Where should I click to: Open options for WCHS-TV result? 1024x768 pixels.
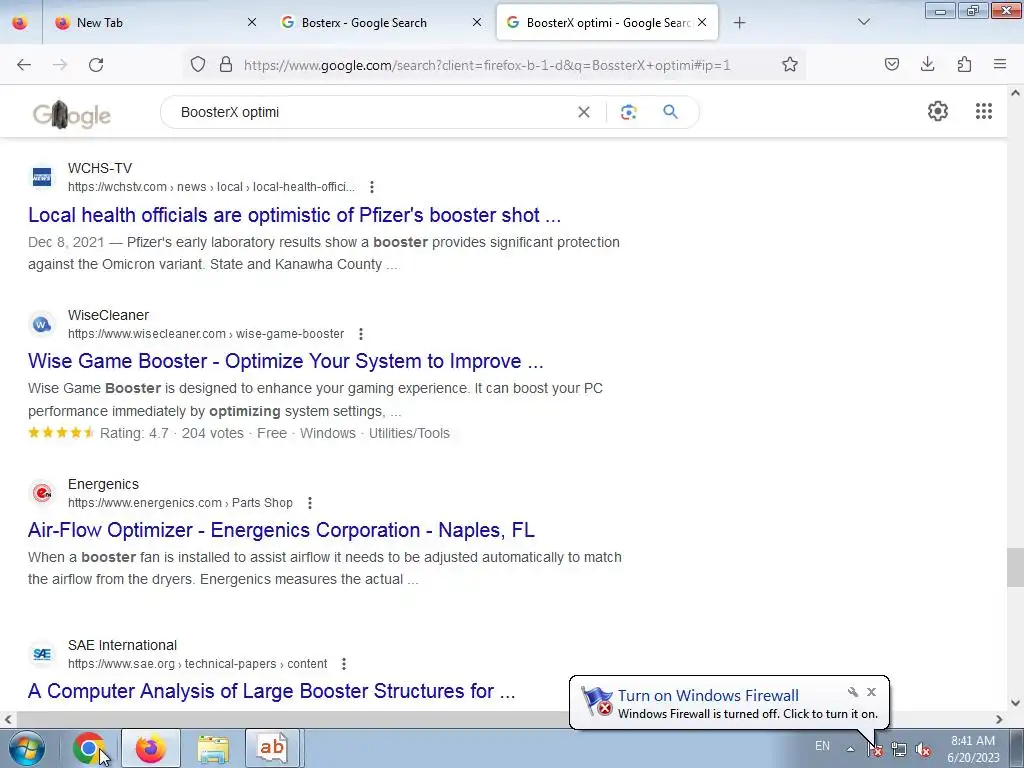(x=372, y=187)
